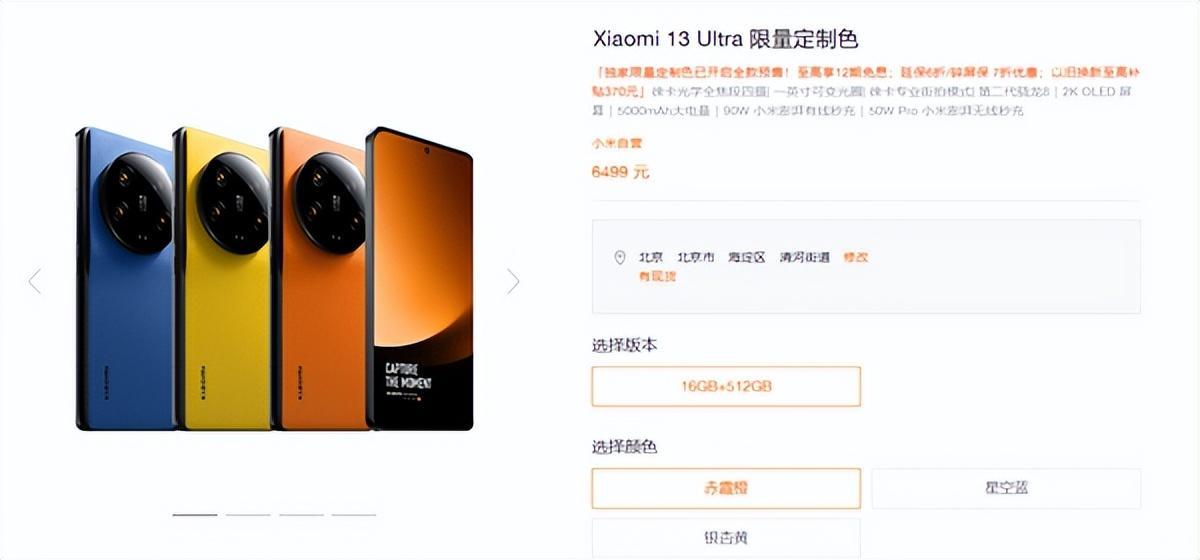Click the 修改 link to change address
This screenshot has height=560, width=1200.
click(855, 257)
